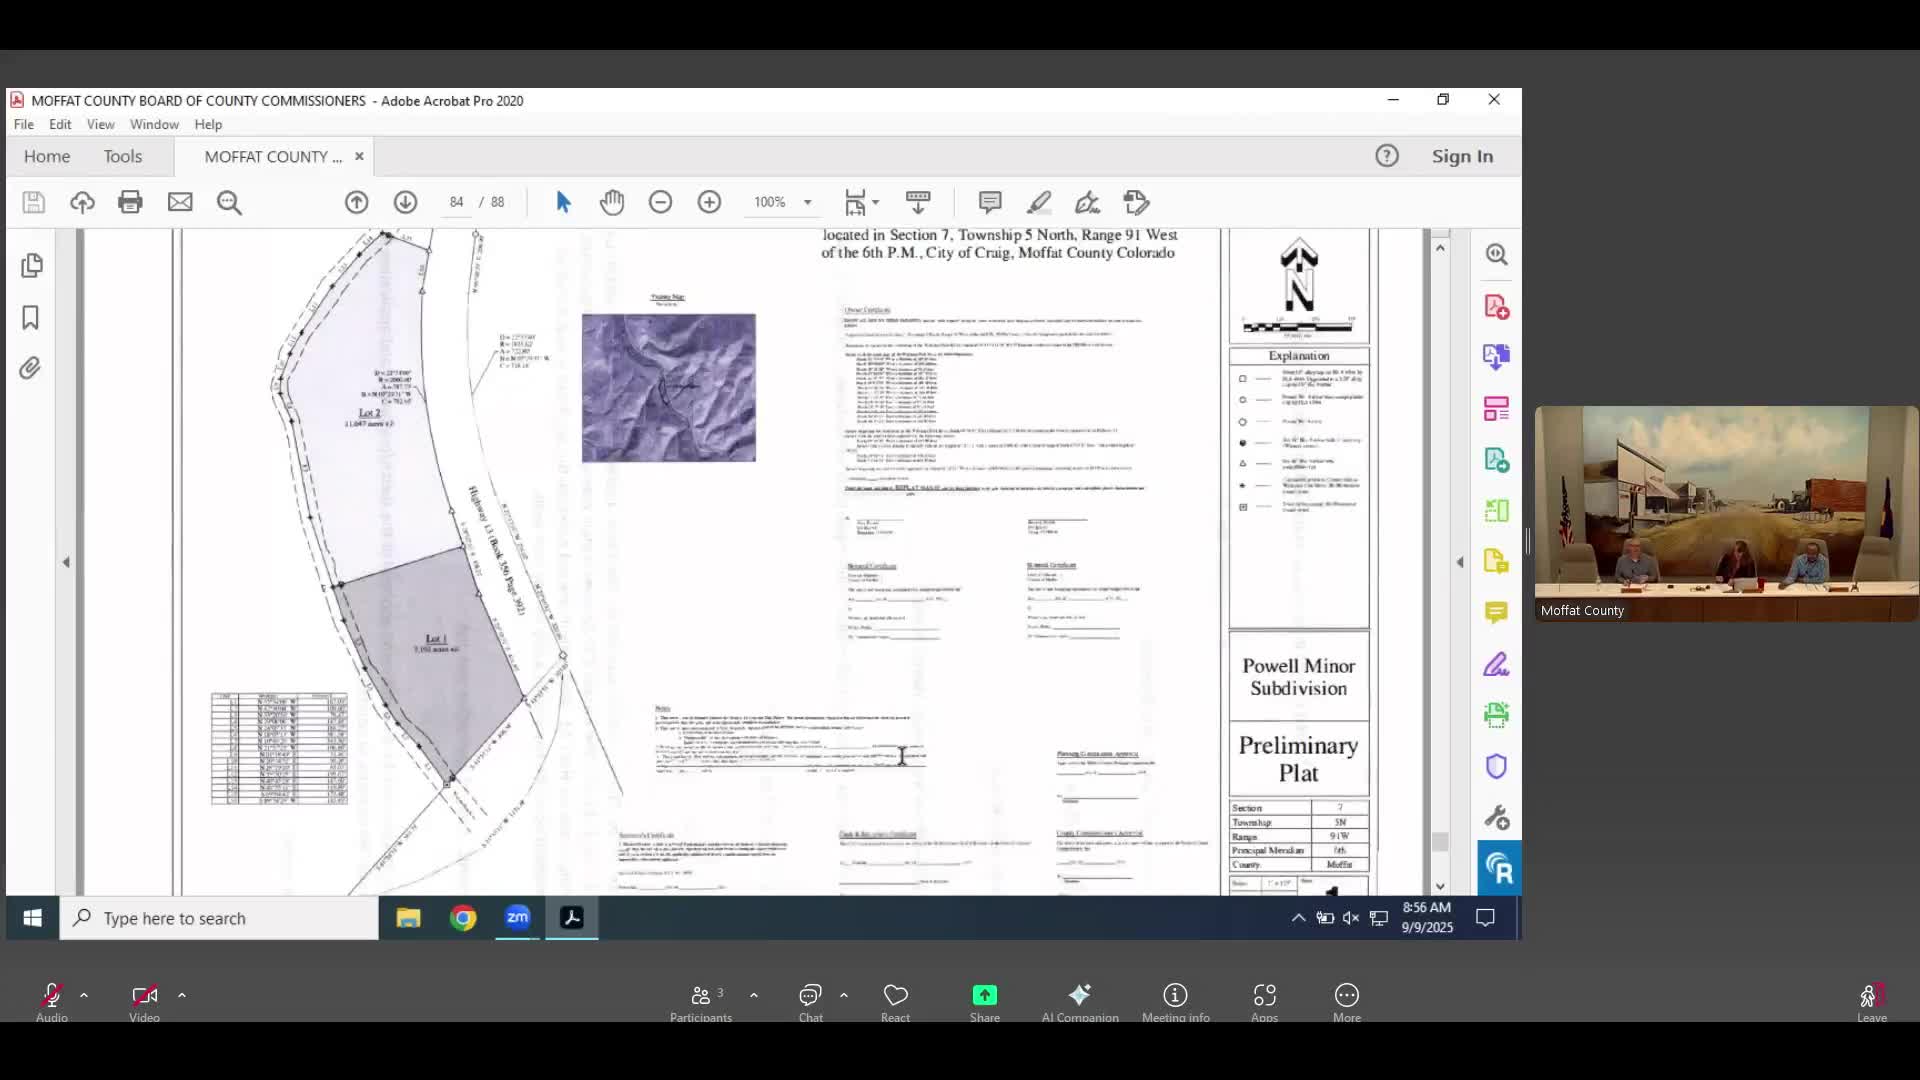1920x1080 pixels.
Task: Click the page number field showing 84
Action: [x=457, y=202]
